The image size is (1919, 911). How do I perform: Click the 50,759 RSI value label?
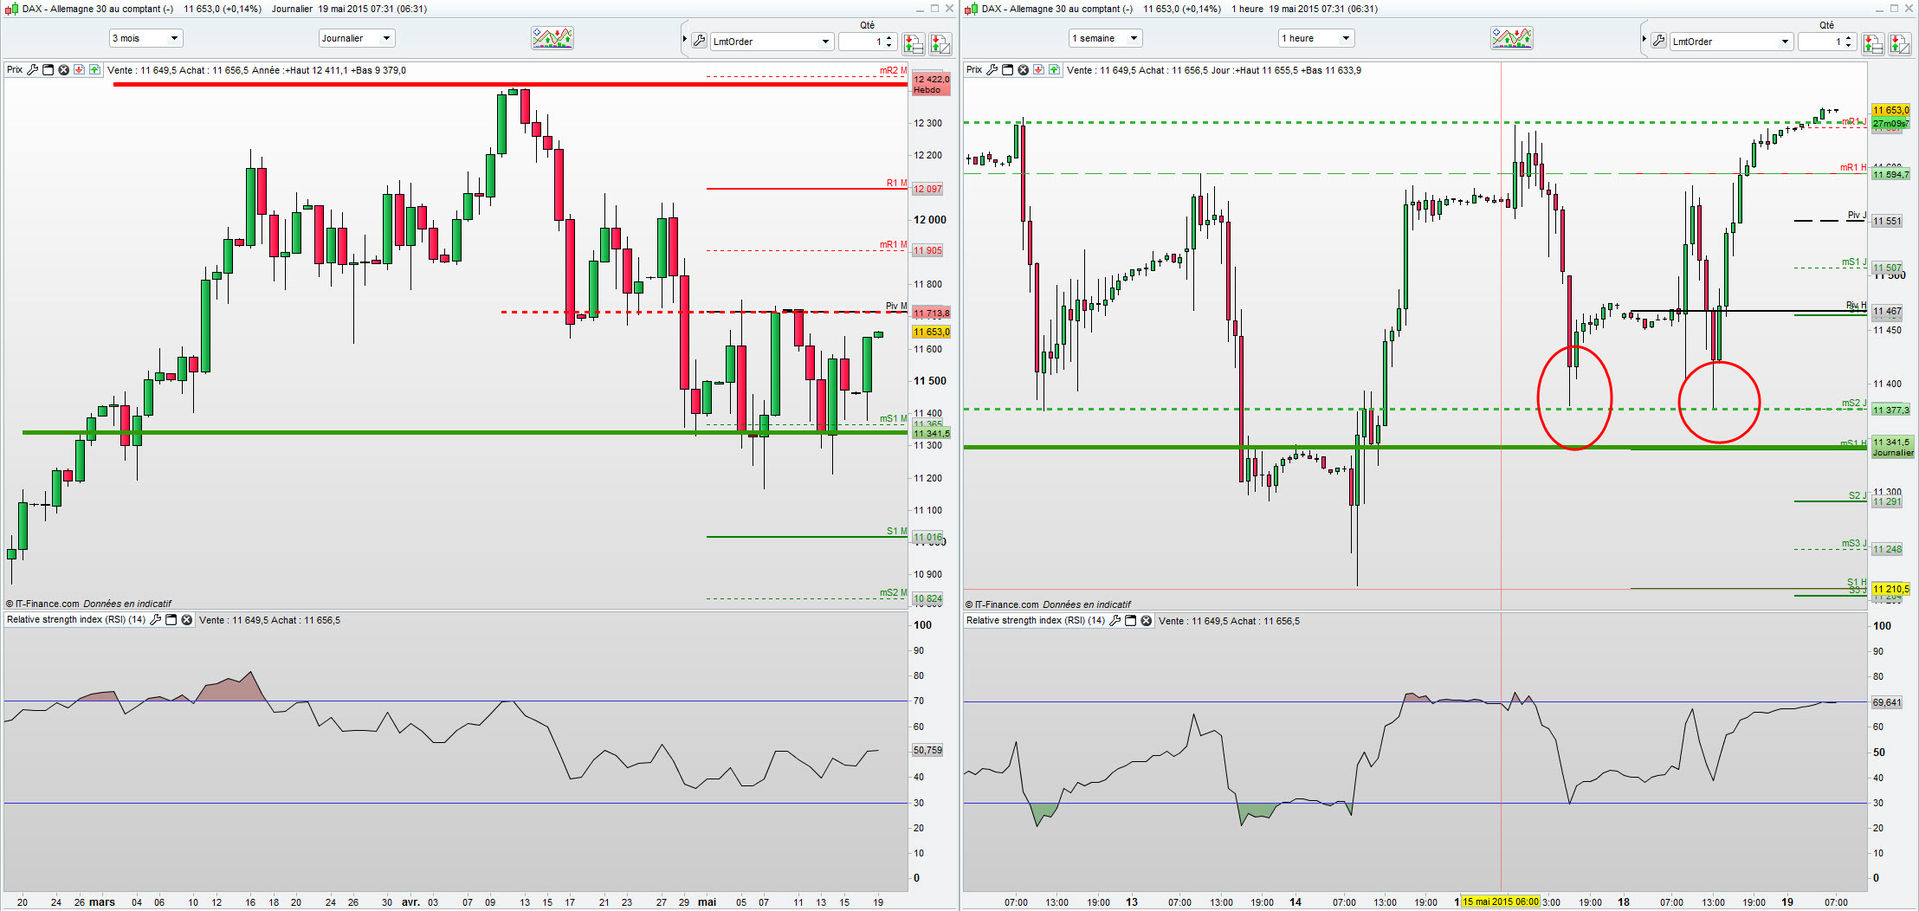coord(928,750)
